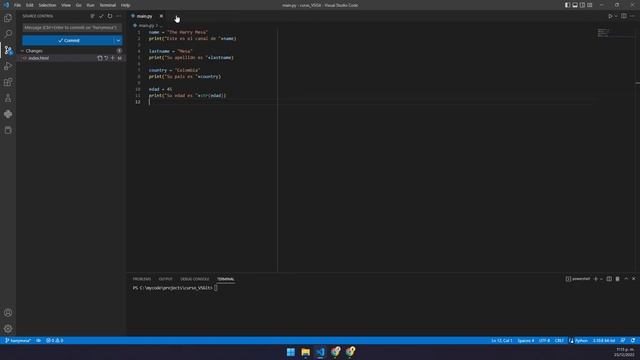Refresh the Source Control view
640x360 pixels.
pyautogui.click(x=110, y=16)
